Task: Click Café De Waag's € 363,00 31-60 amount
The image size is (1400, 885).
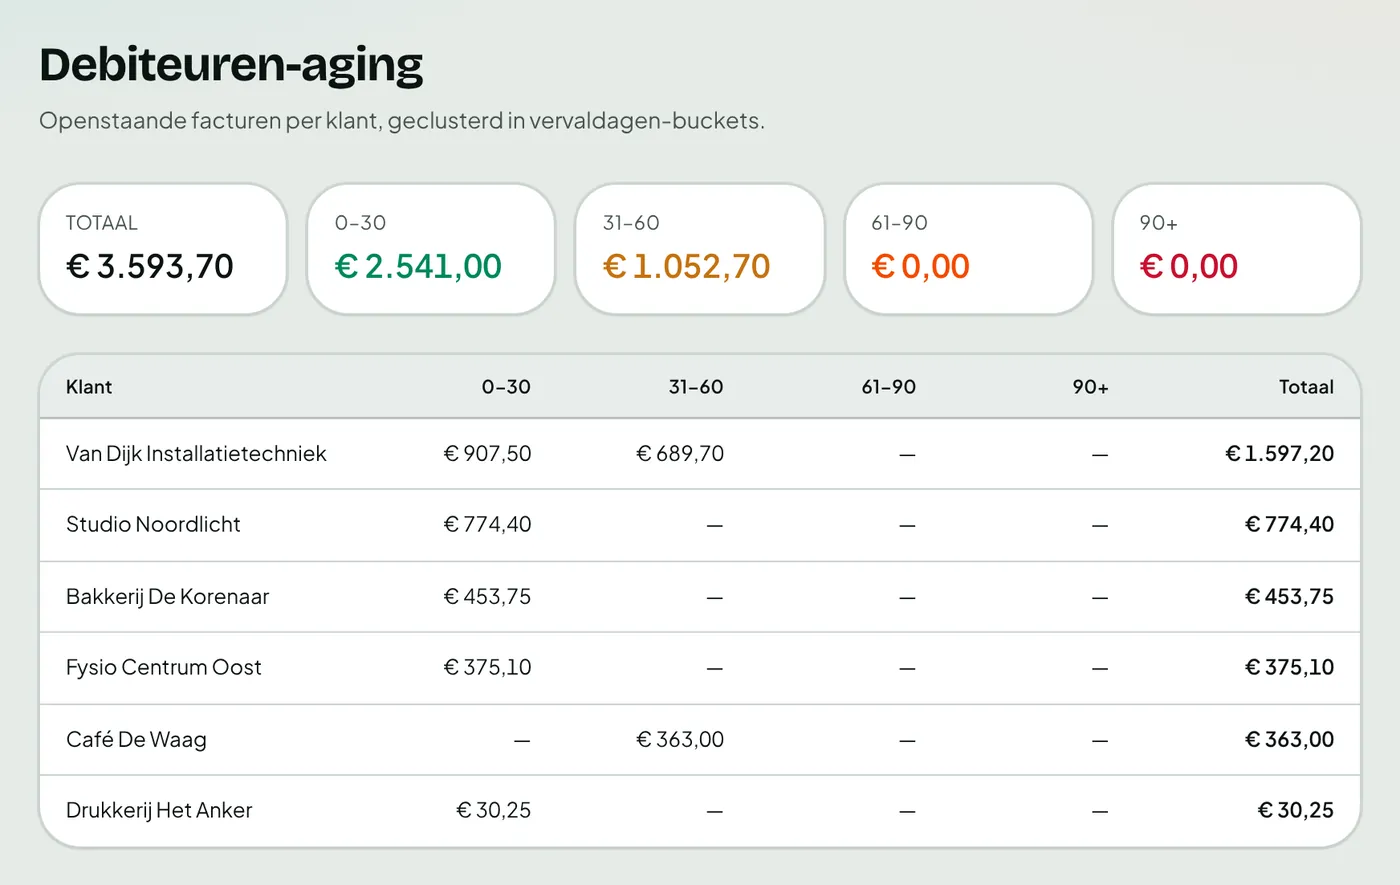Action: (680, 740)
